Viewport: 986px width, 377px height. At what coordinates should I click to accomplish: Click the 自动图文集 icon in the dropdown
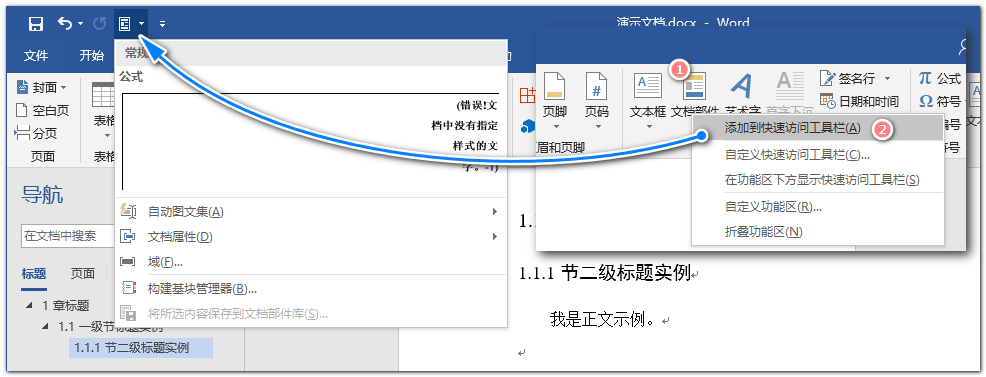128,211
